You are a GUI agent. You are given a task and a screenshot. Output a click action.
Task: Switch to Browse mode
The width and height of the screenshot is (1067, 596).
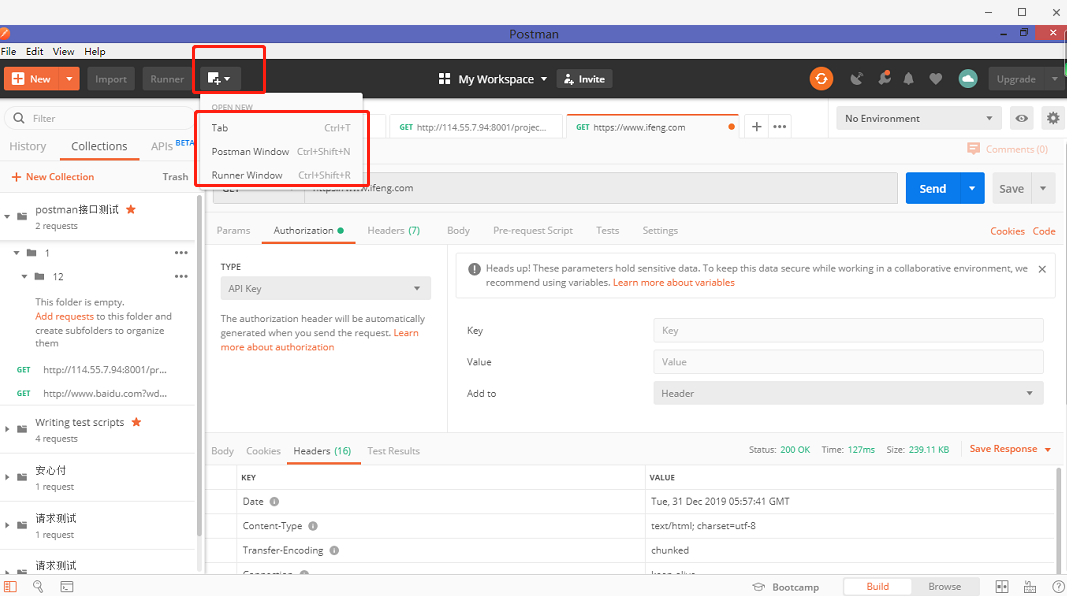pyautogui.click(x=945, y=586)
